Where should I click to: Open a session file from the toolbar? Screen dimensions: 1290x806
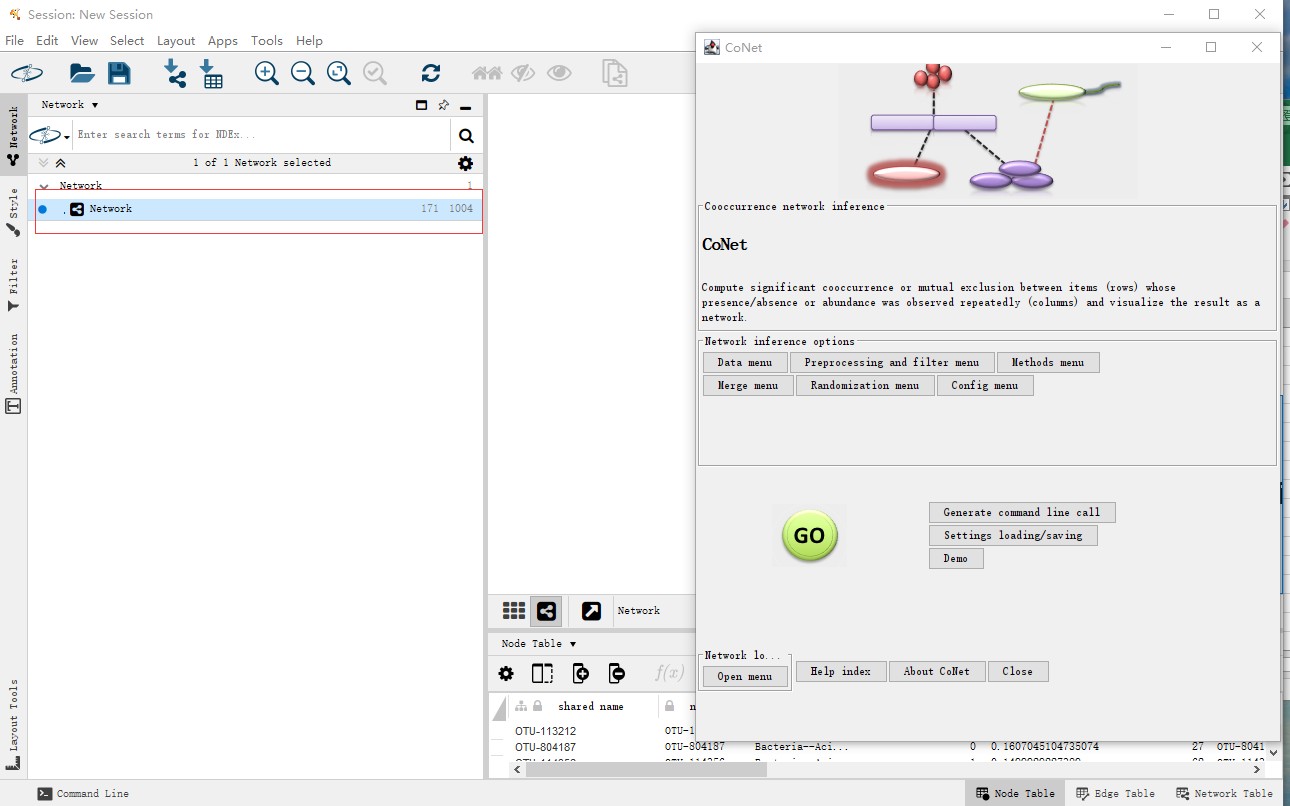(81, 73)
